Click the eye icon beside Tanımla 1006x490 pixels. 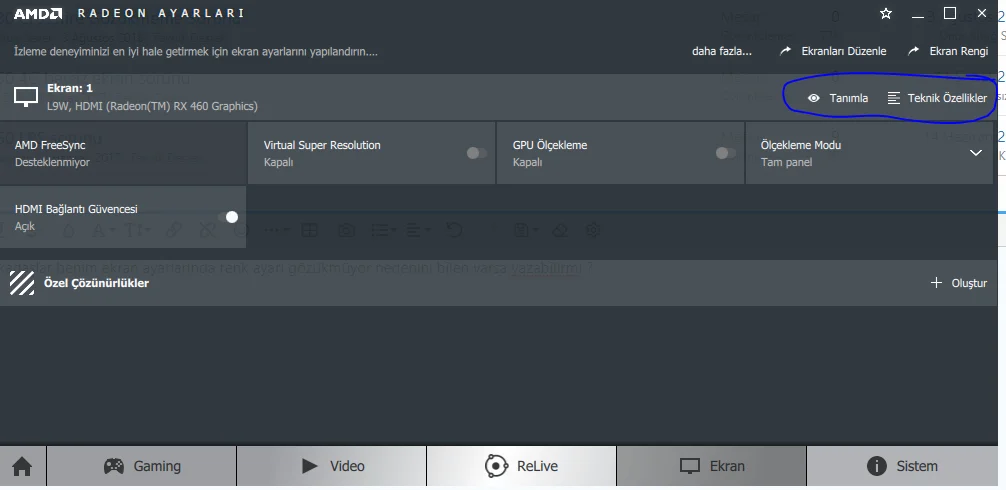coord(814,98)
